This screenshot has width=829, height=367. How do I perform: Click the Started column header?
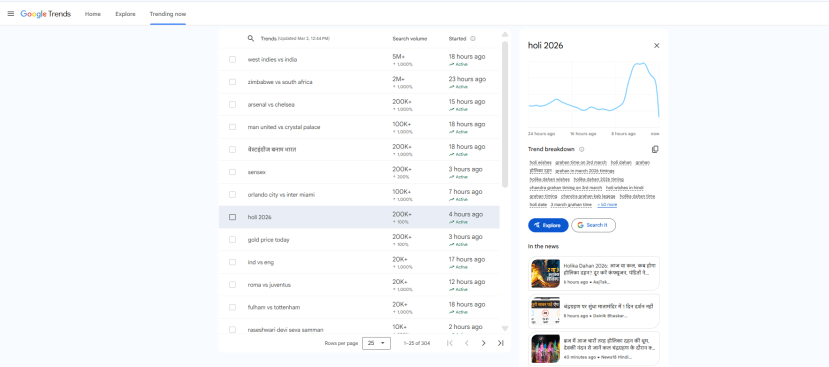click(457, 39)
